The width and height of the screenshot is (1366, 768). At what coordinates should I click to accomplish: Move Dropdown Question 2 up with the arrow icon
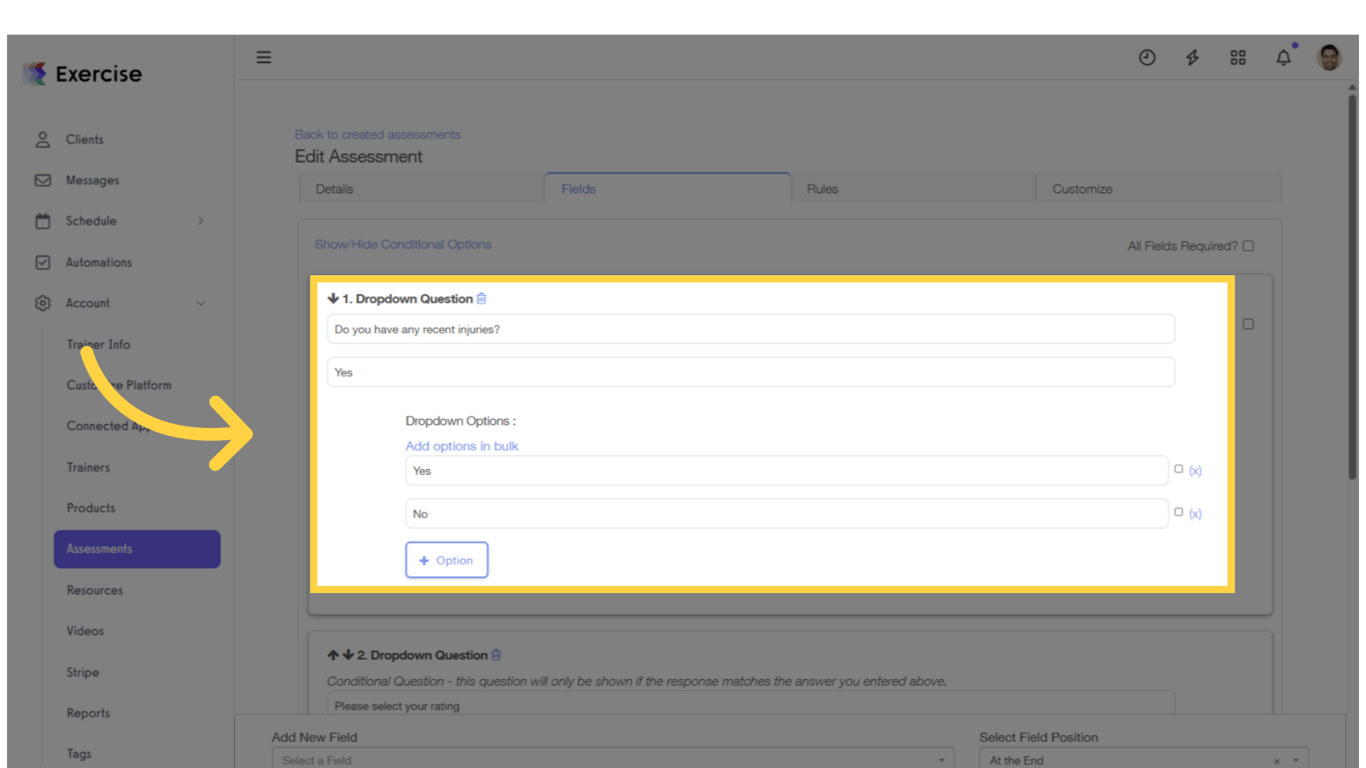pos(333,654)
